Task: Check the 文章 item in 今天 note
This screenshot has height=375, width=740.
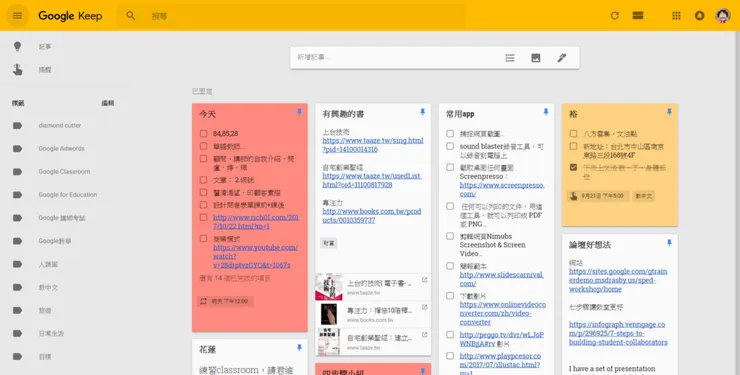Action: [x=203, y=180]
